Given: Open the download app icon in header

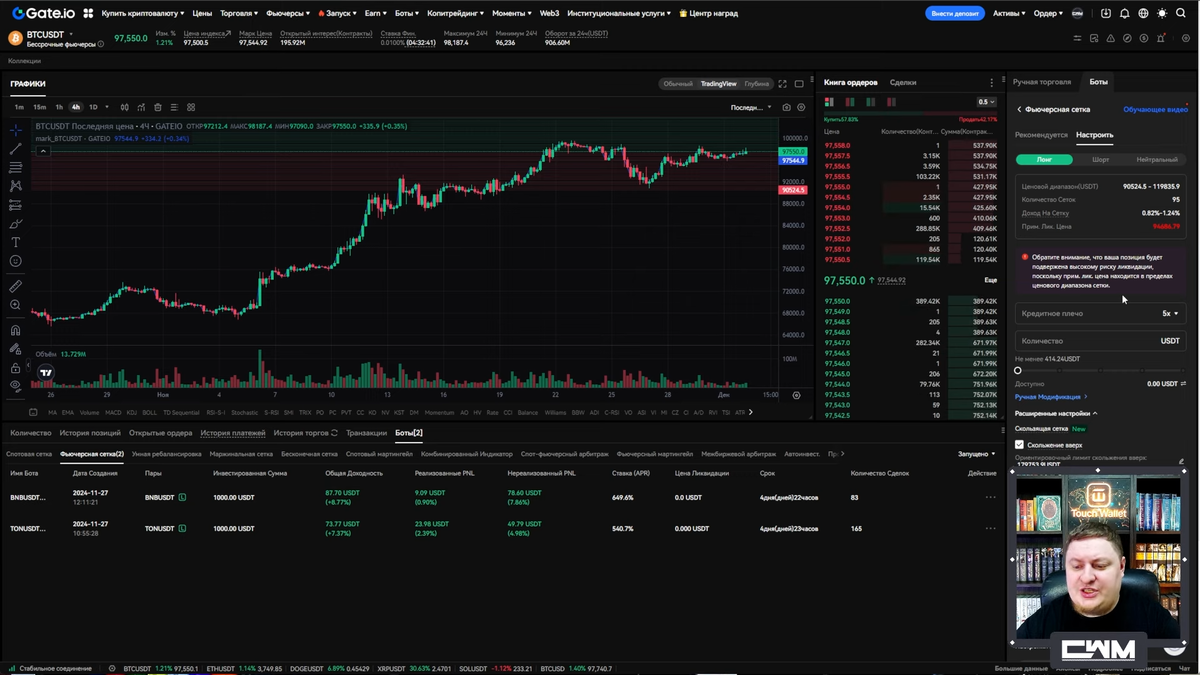Looking at the screenshot, I should click(x=1106, y=13).
